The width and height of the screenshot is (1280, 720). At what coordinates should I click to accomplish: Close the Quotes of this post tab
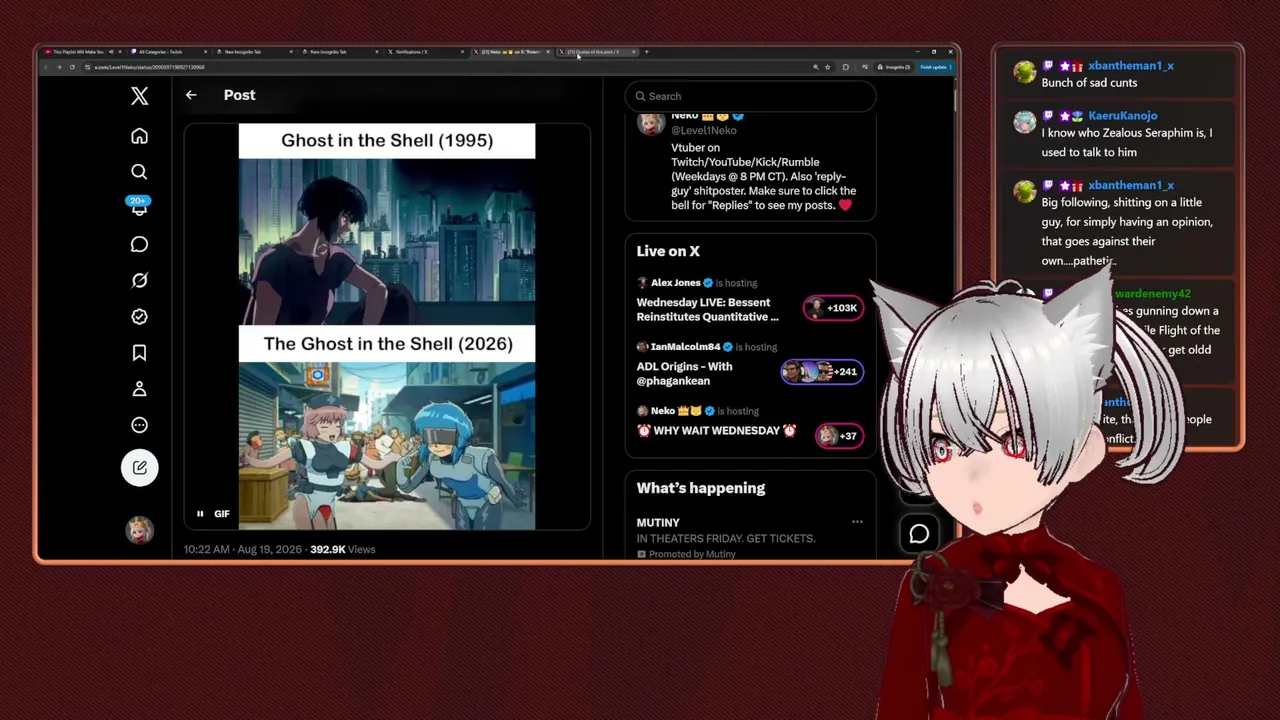click(633, 51)
